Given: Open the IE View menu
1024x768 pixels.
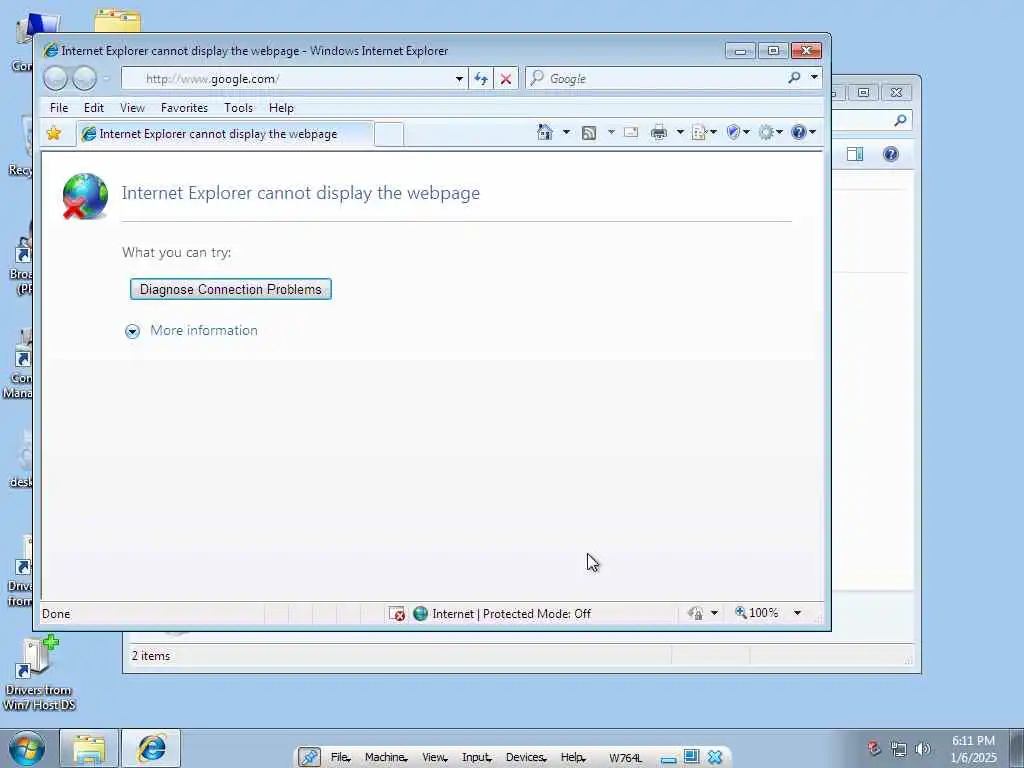Looking at the screenshot, I should point(132,108).
